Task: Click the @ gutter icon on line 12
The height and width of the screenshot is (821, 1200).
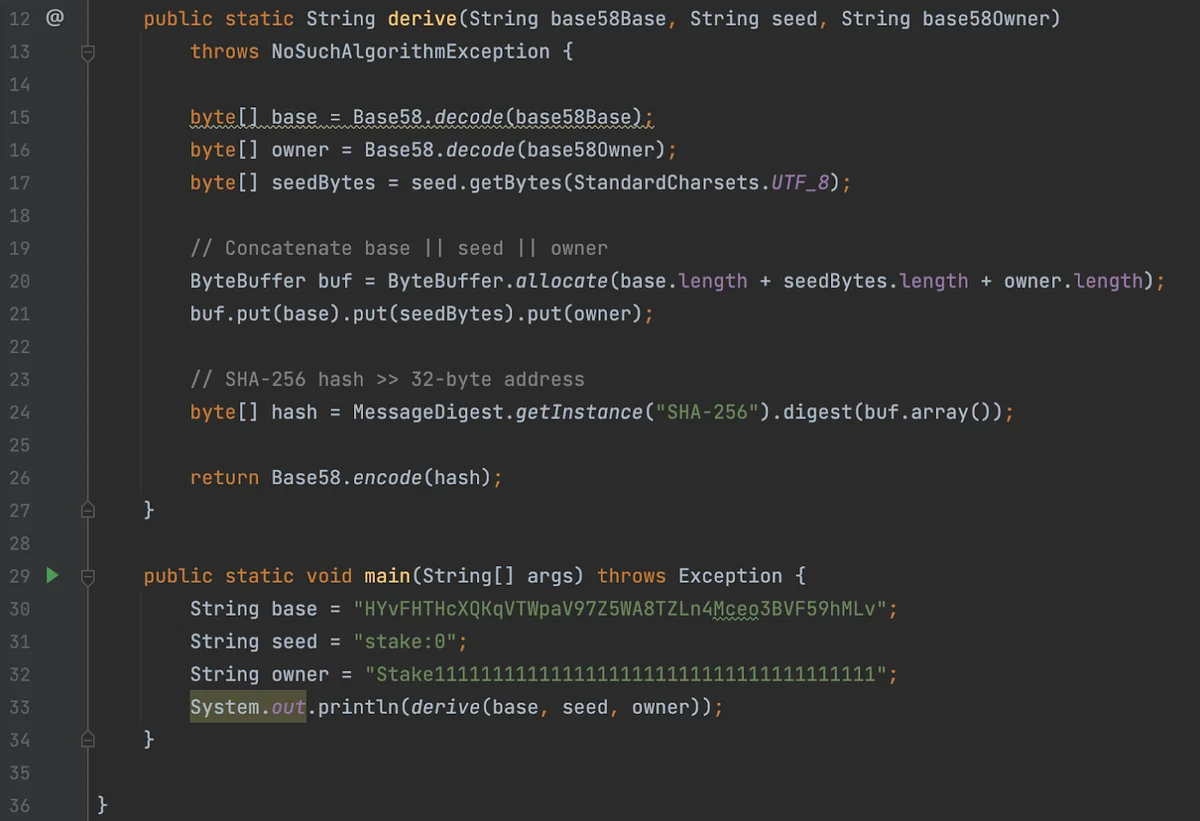Action: pos(54,18)
